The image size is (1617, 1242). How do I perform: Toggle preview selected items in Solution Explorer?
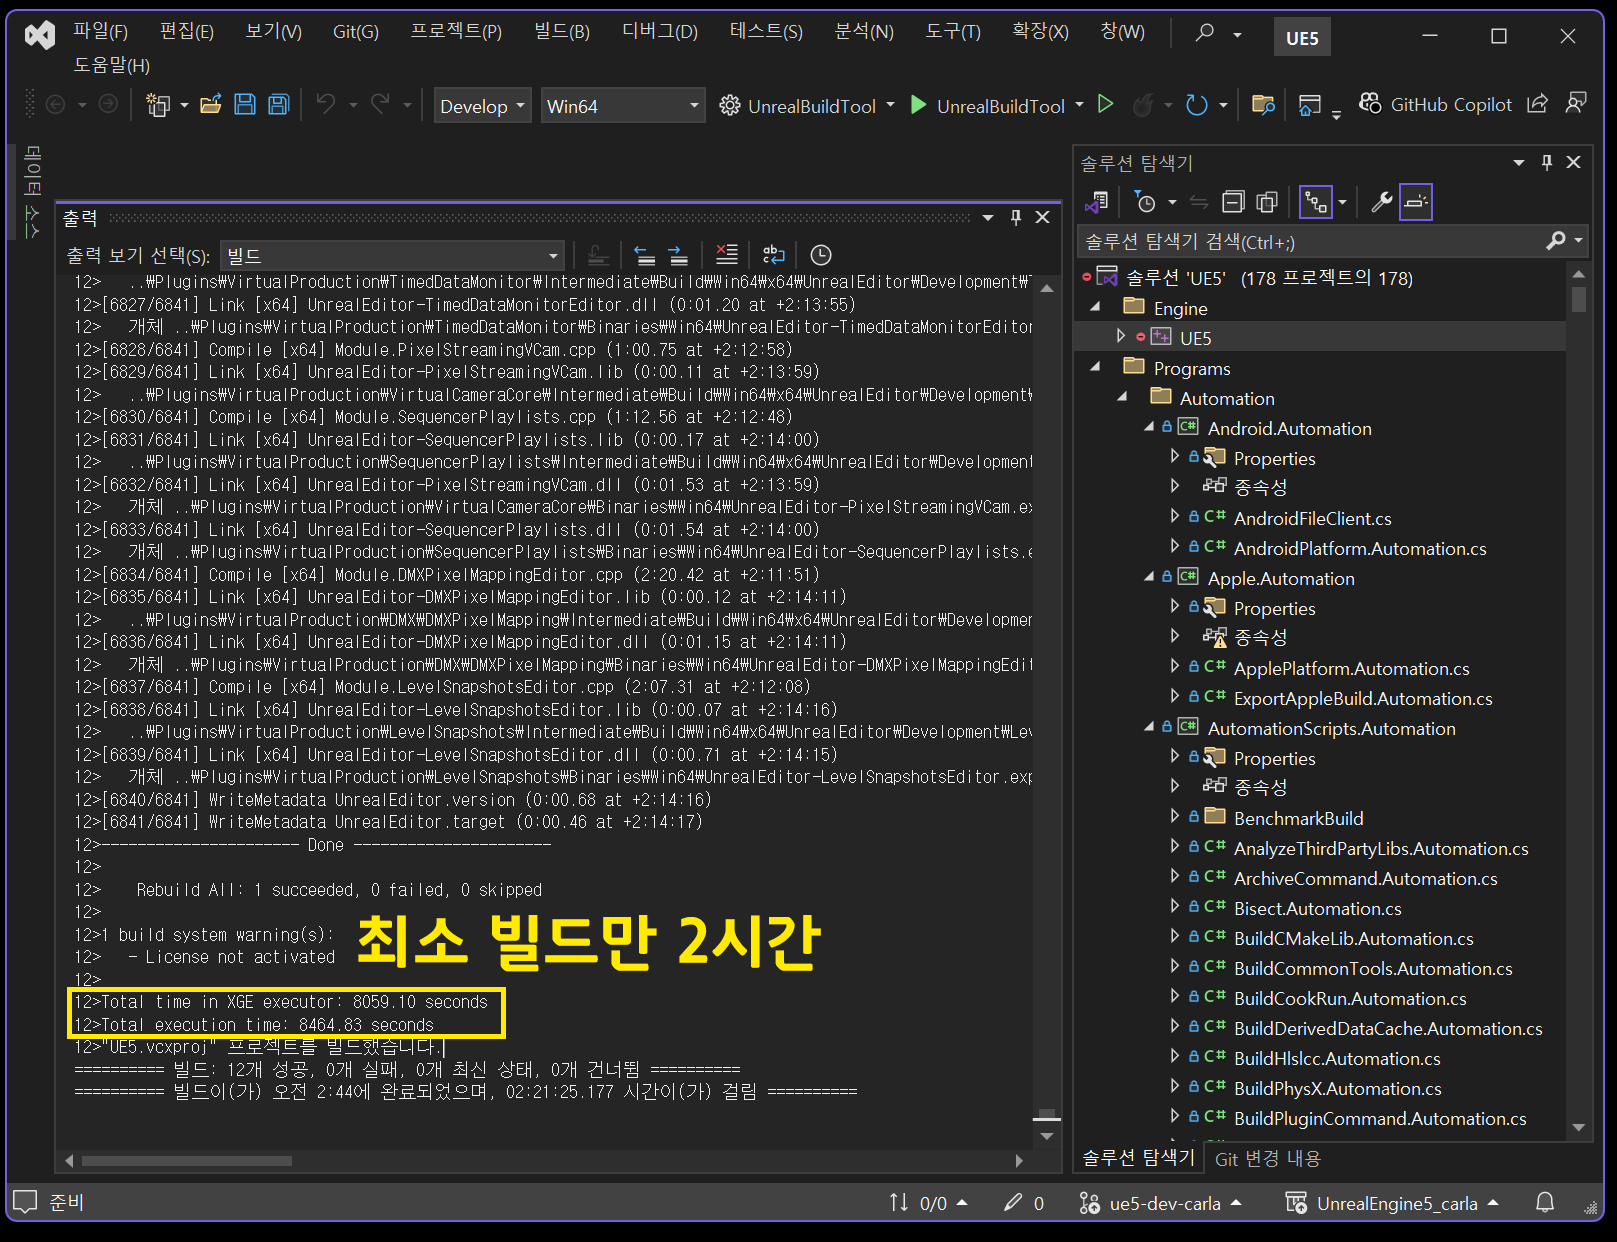coord(1416,202)
